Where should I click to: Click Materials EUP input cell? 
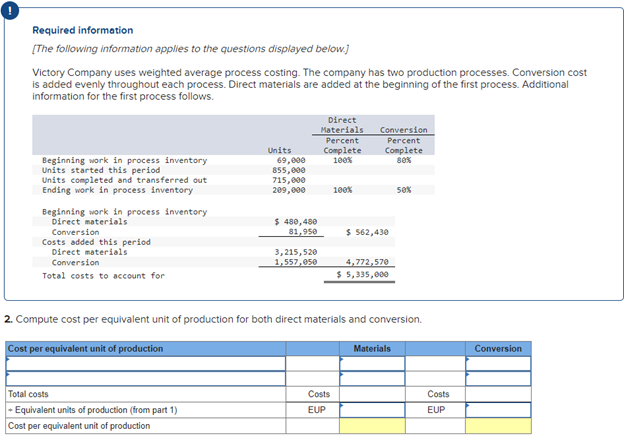372,410
